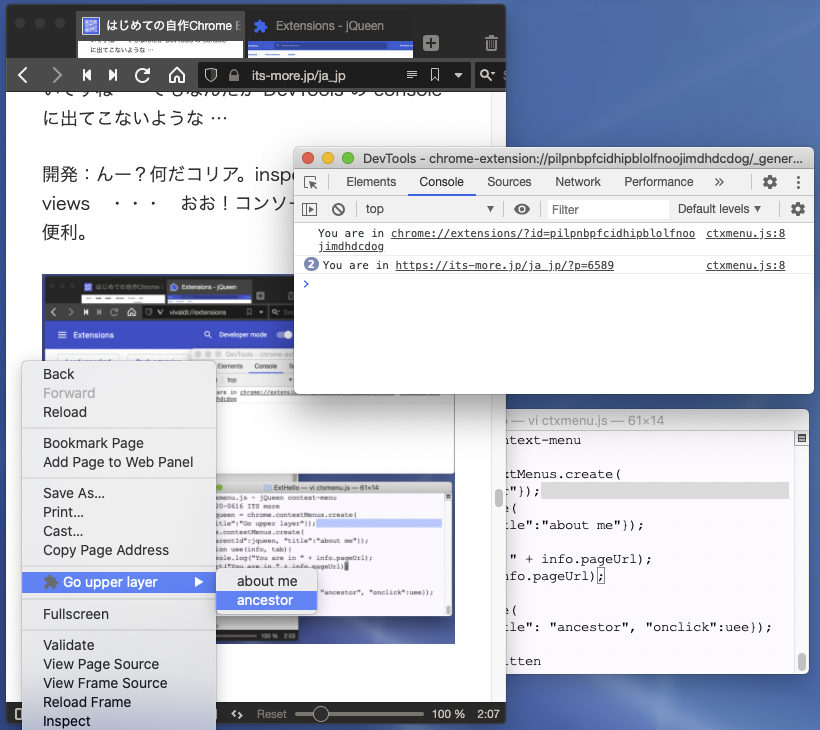The width and height of the screenshot is (820, 730).
Task: Open DevTools settings gear beside the tabs
Action: (x=770, y=182)
